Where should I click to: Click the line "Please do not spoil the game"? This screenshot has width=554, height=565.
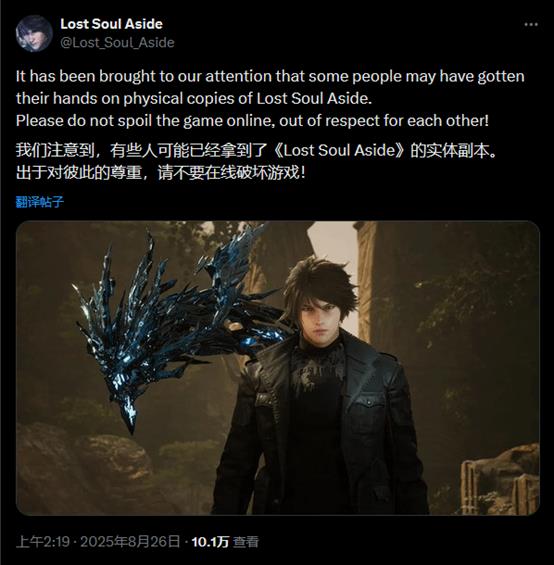click(x=252, y=121)
